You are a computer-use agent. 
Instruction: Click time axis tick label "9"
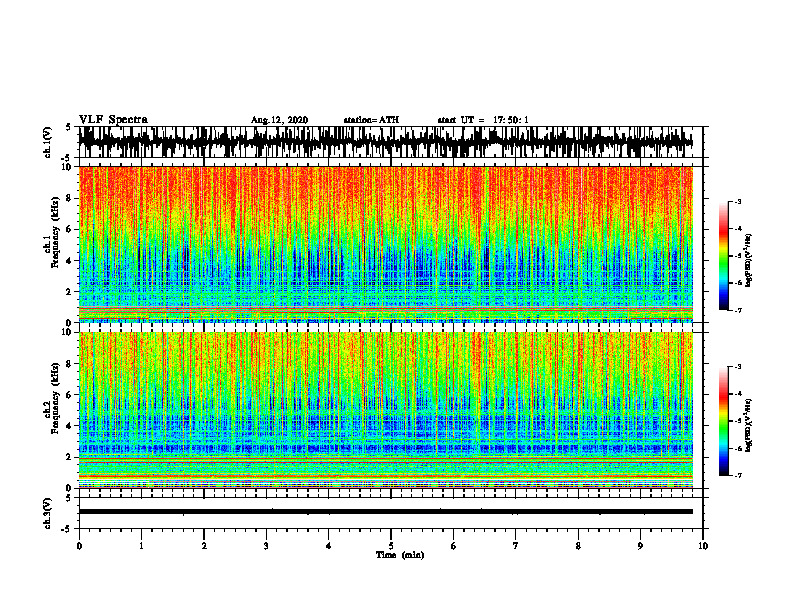[640, 546]
